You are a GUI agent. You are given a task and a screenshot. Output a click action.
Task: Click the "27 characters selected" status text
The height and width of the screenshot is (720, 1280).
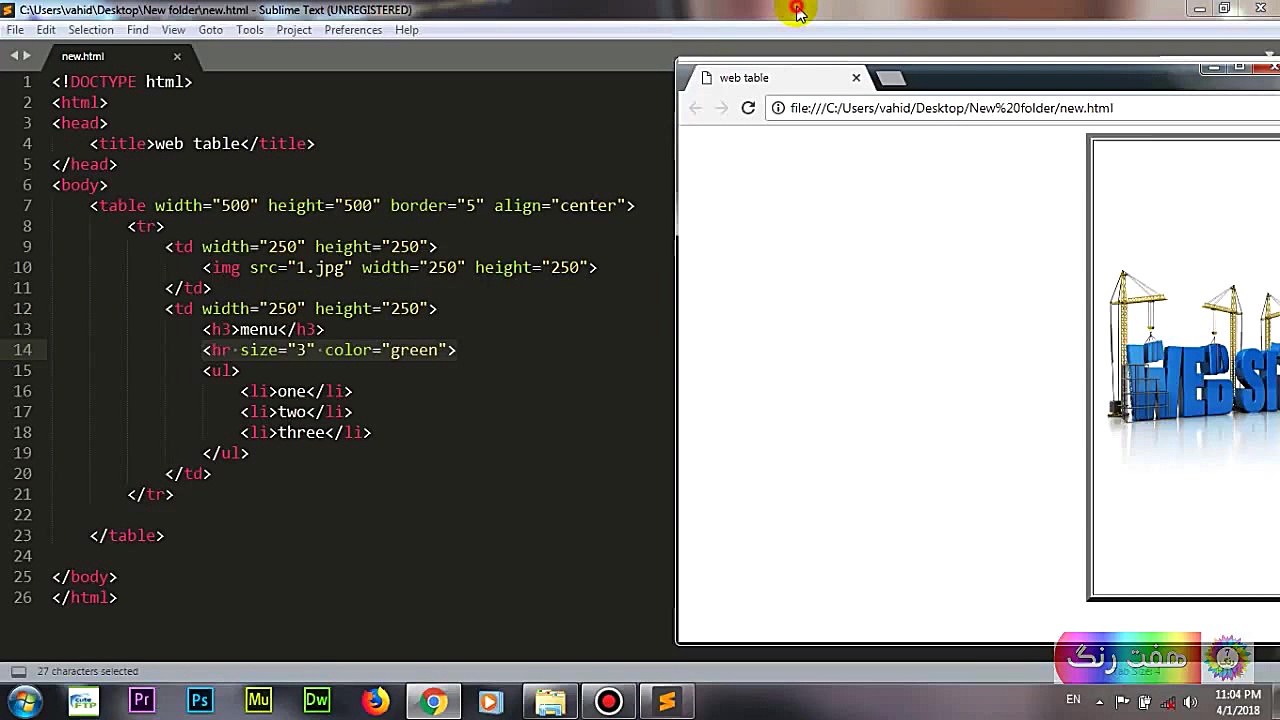[88, 671]
